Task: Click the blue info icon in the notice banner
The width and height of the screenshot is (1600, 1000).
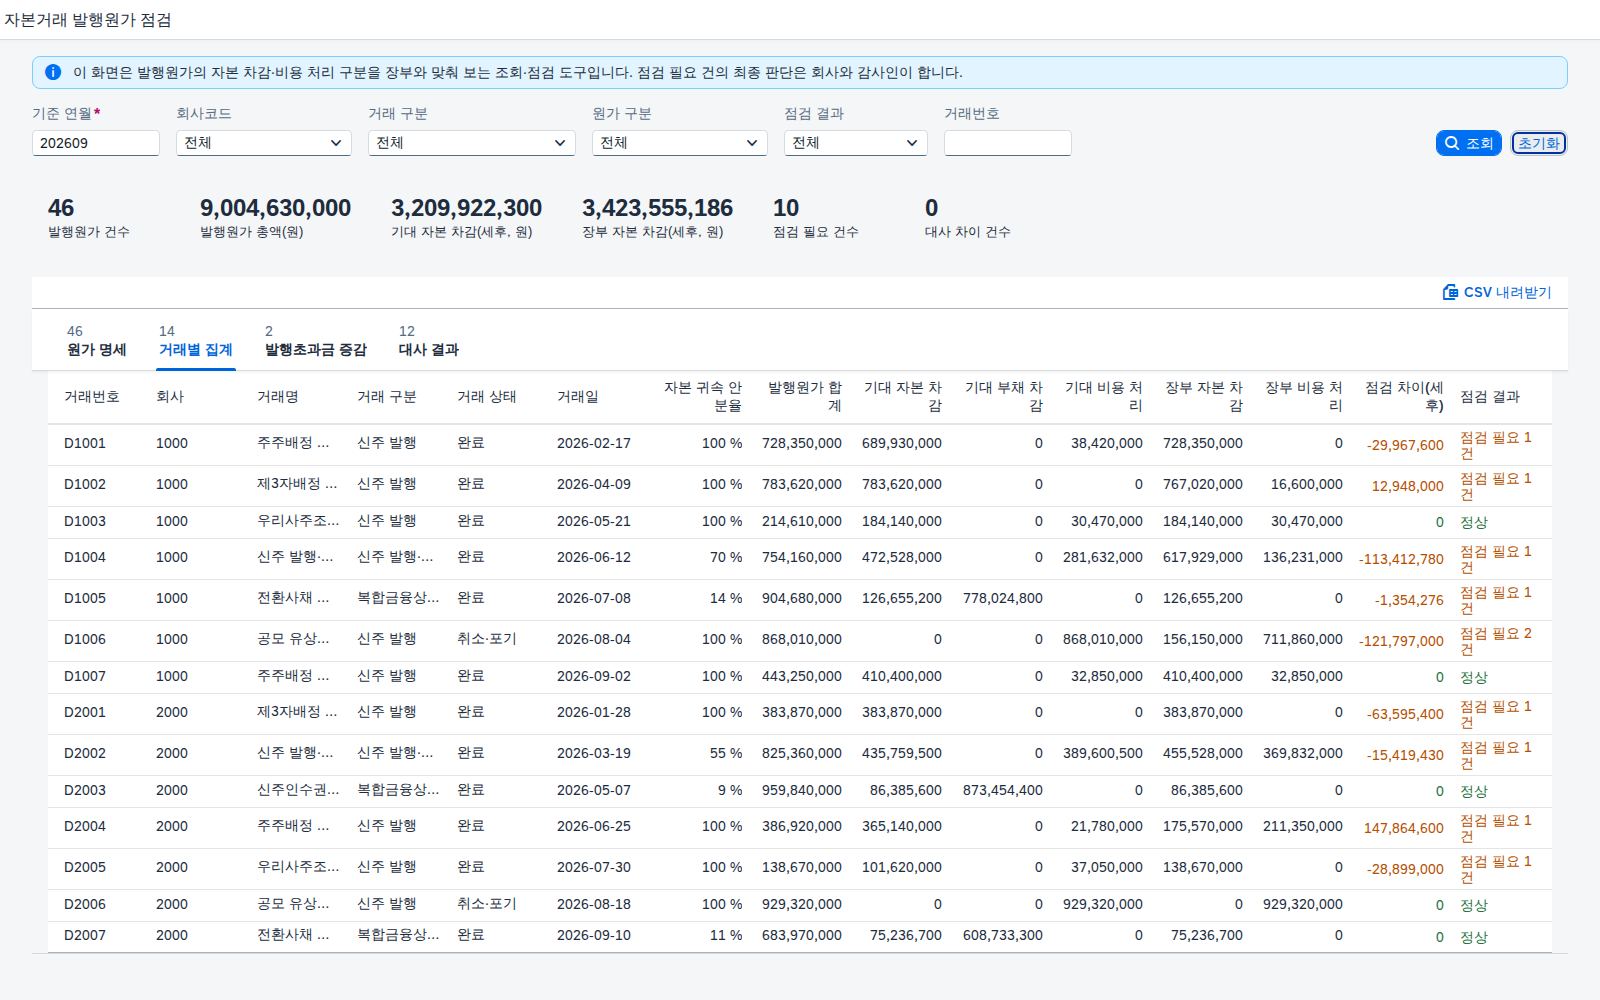Action: [x=53, y=72]
